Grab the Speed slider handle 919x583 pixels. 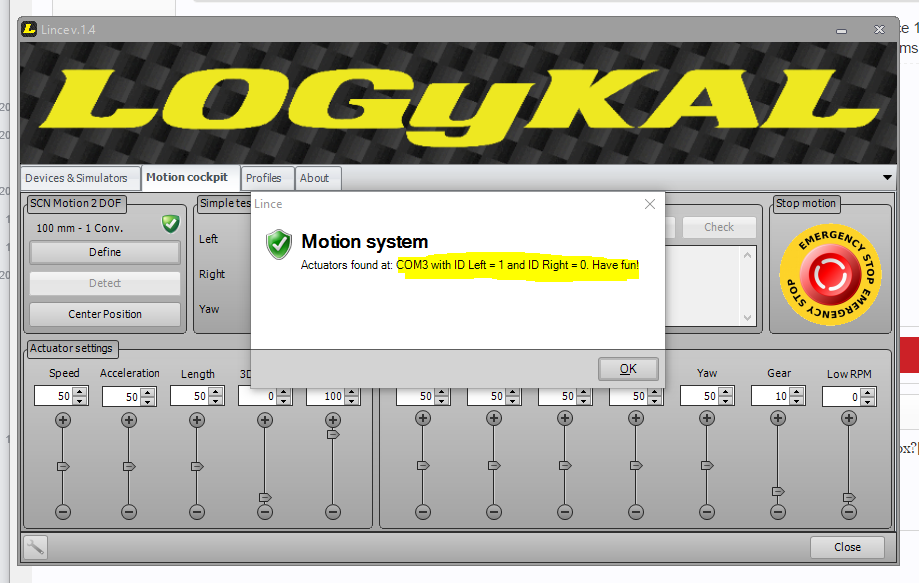point(63,466)
